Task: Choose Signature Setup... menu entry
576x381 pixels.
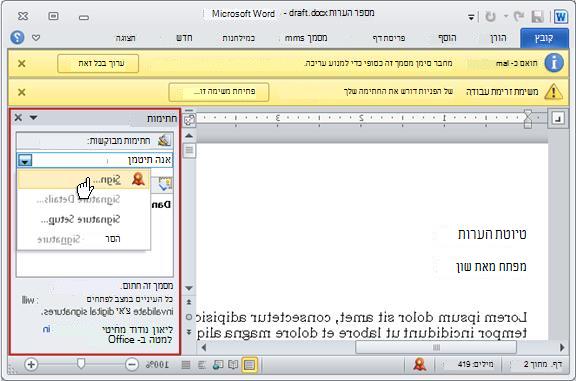Action: pos(84,219)
